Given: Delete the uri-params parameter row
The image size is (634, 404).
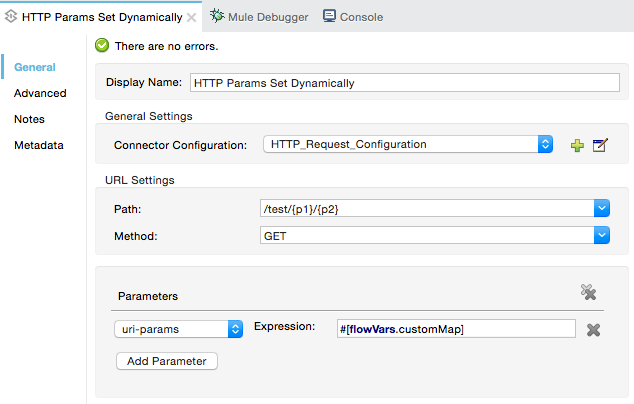Looking at the screenshot, I should (593, 329).
